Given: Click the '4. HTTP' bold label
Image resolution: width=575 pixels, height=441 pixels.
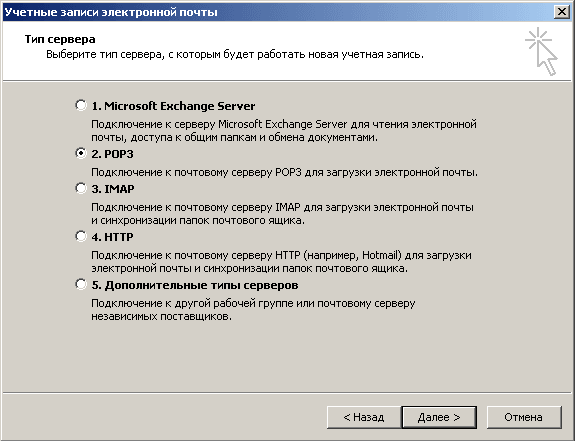Looking at the screenshot, I should [x=112, y=237].
